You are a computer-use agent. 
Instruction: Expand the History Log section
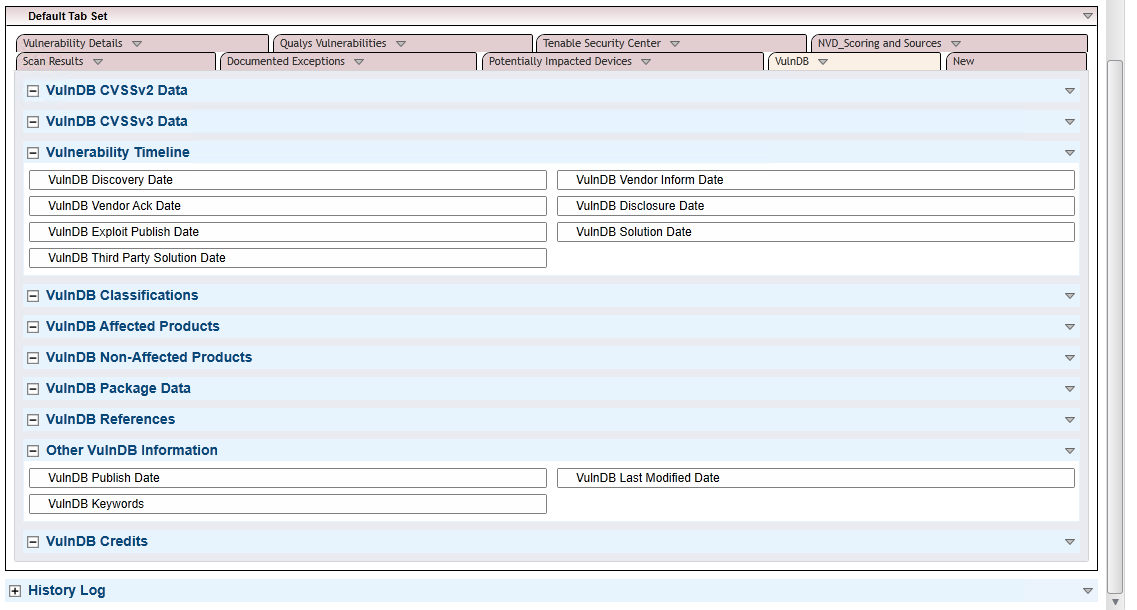tap(15, 591)
